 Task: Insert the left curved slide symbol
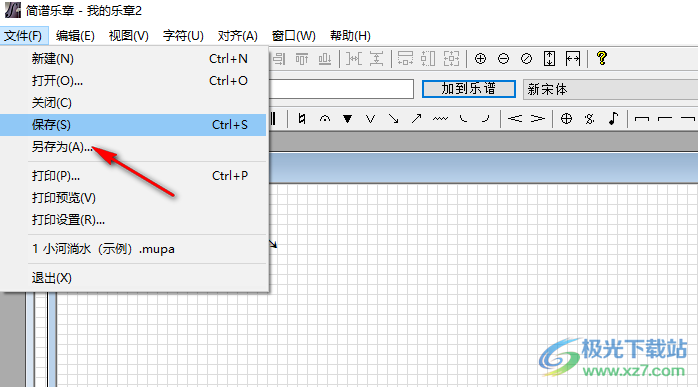(x=463, y=118)
